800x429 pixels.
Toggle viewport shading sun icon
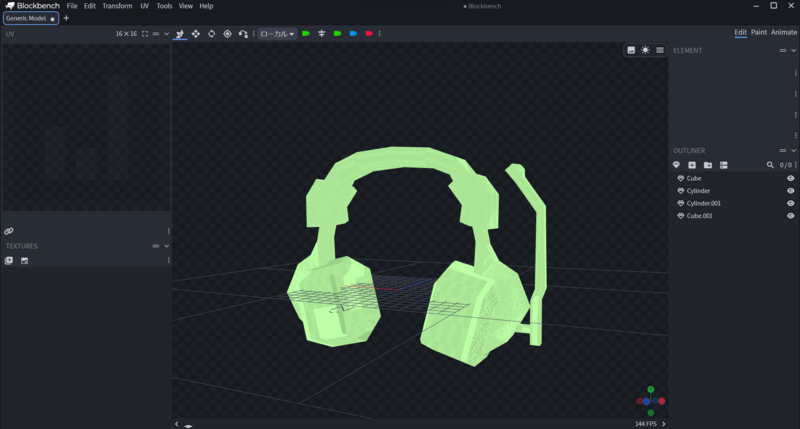645,50
